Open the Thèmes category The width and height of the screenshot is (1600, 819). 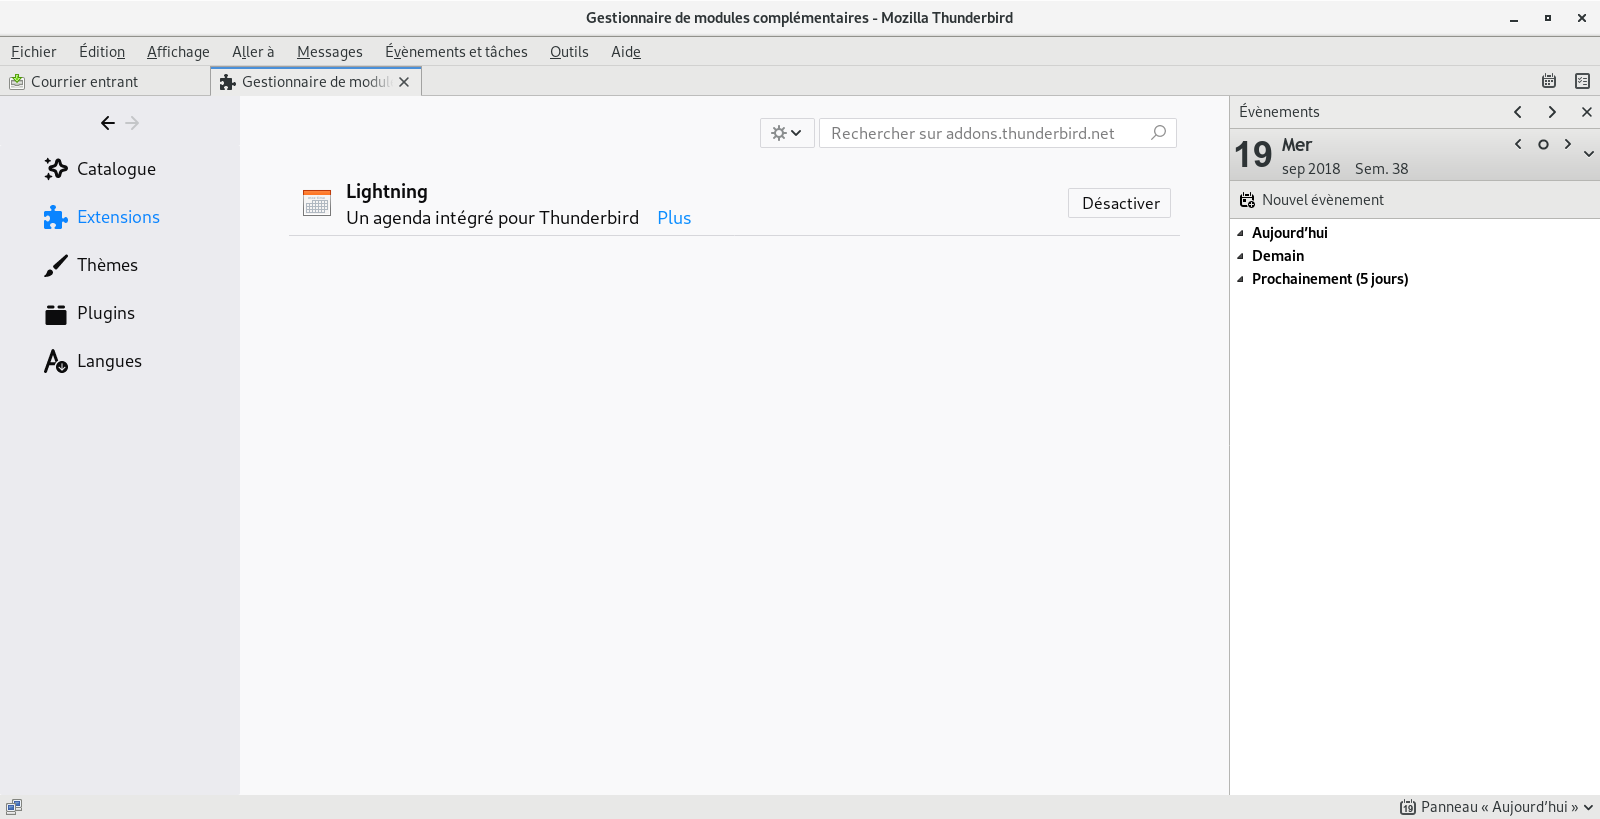pos(91,265)
